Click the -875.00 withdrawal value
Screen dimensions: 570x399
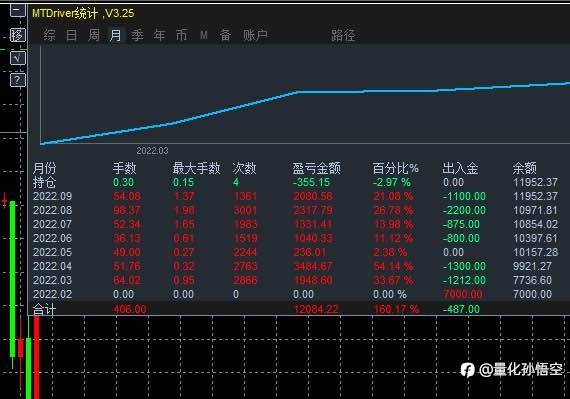[461, 224]
